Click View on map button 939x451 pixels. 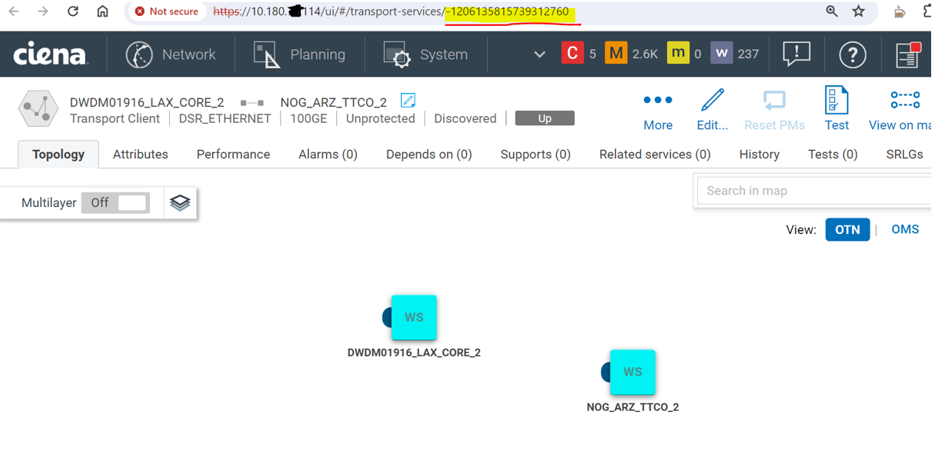coord(901,111)
